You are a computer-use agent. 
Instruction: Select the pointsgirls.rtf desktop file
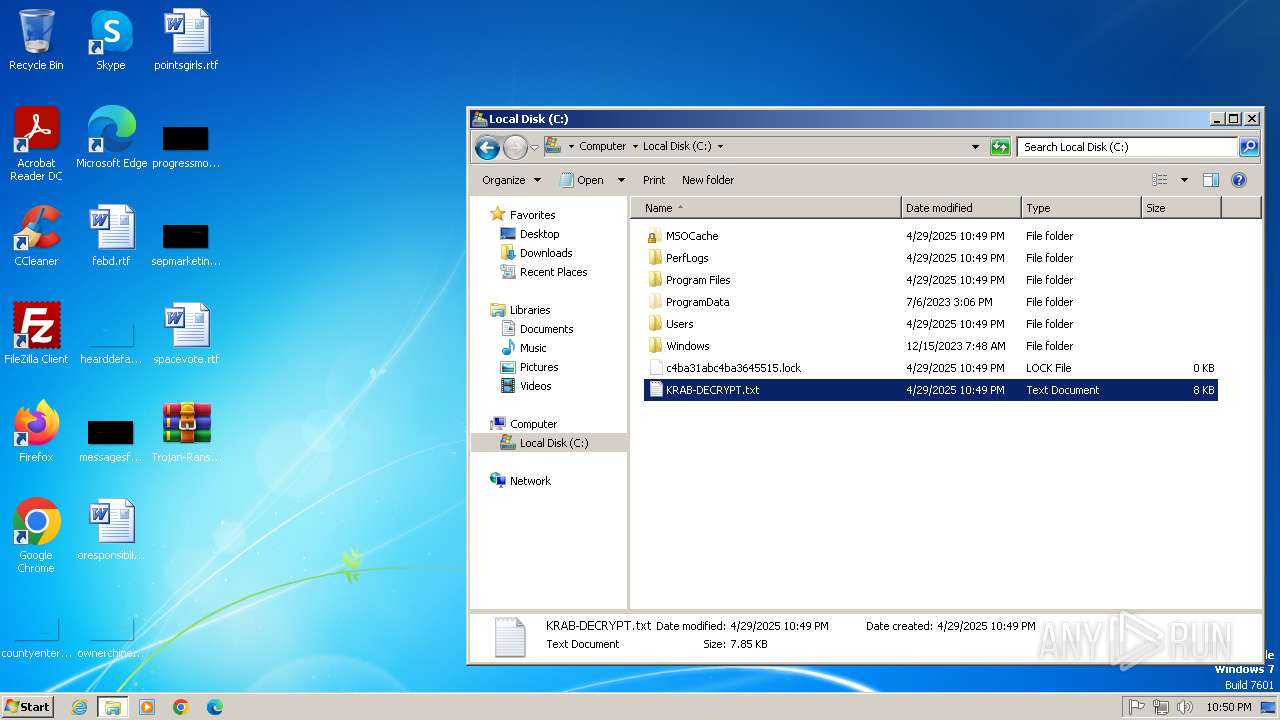186,40
